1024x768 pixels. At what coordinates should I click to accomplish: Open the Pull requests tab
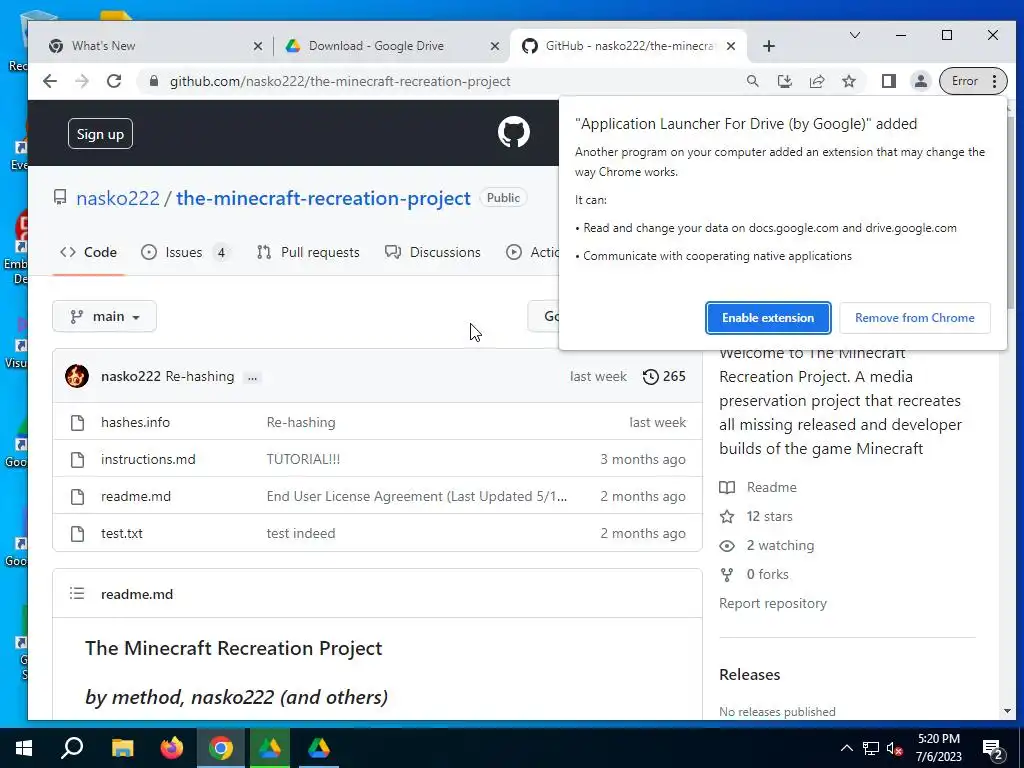(x=308, y=252)
